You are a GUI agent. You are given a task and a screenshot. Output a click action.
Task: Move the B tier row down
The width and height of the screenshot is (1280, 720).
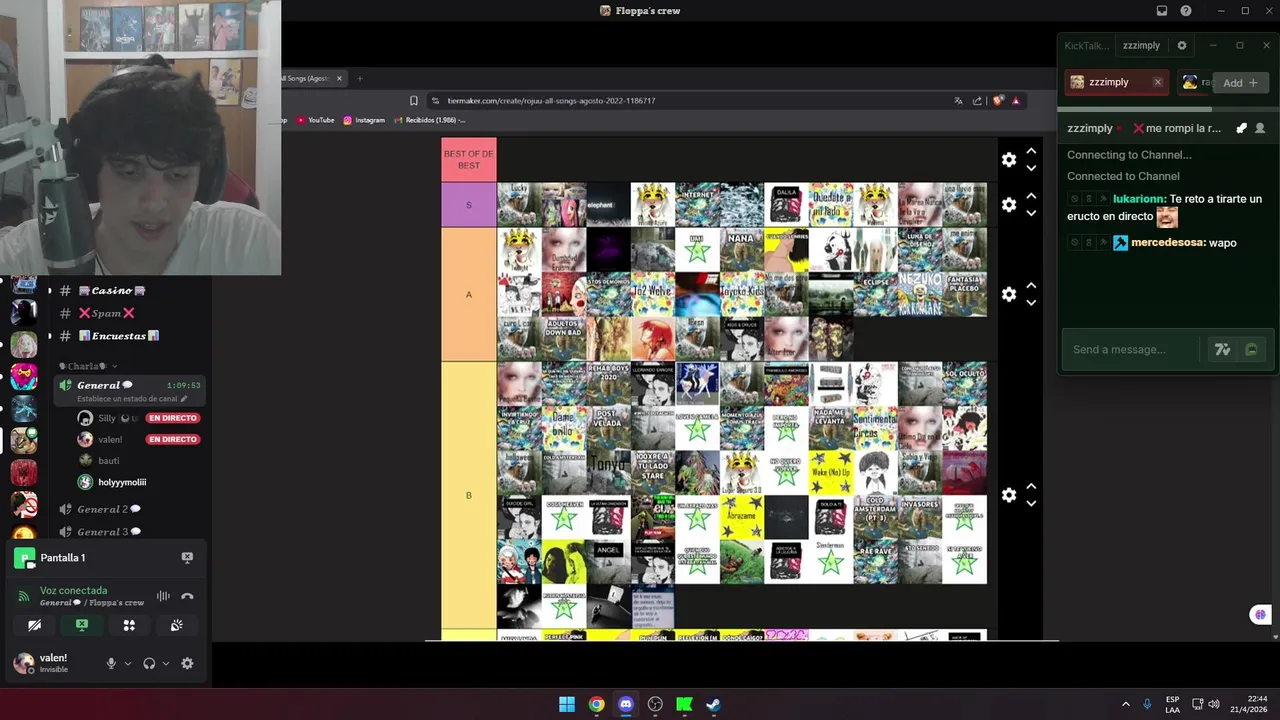[1031, 504]
